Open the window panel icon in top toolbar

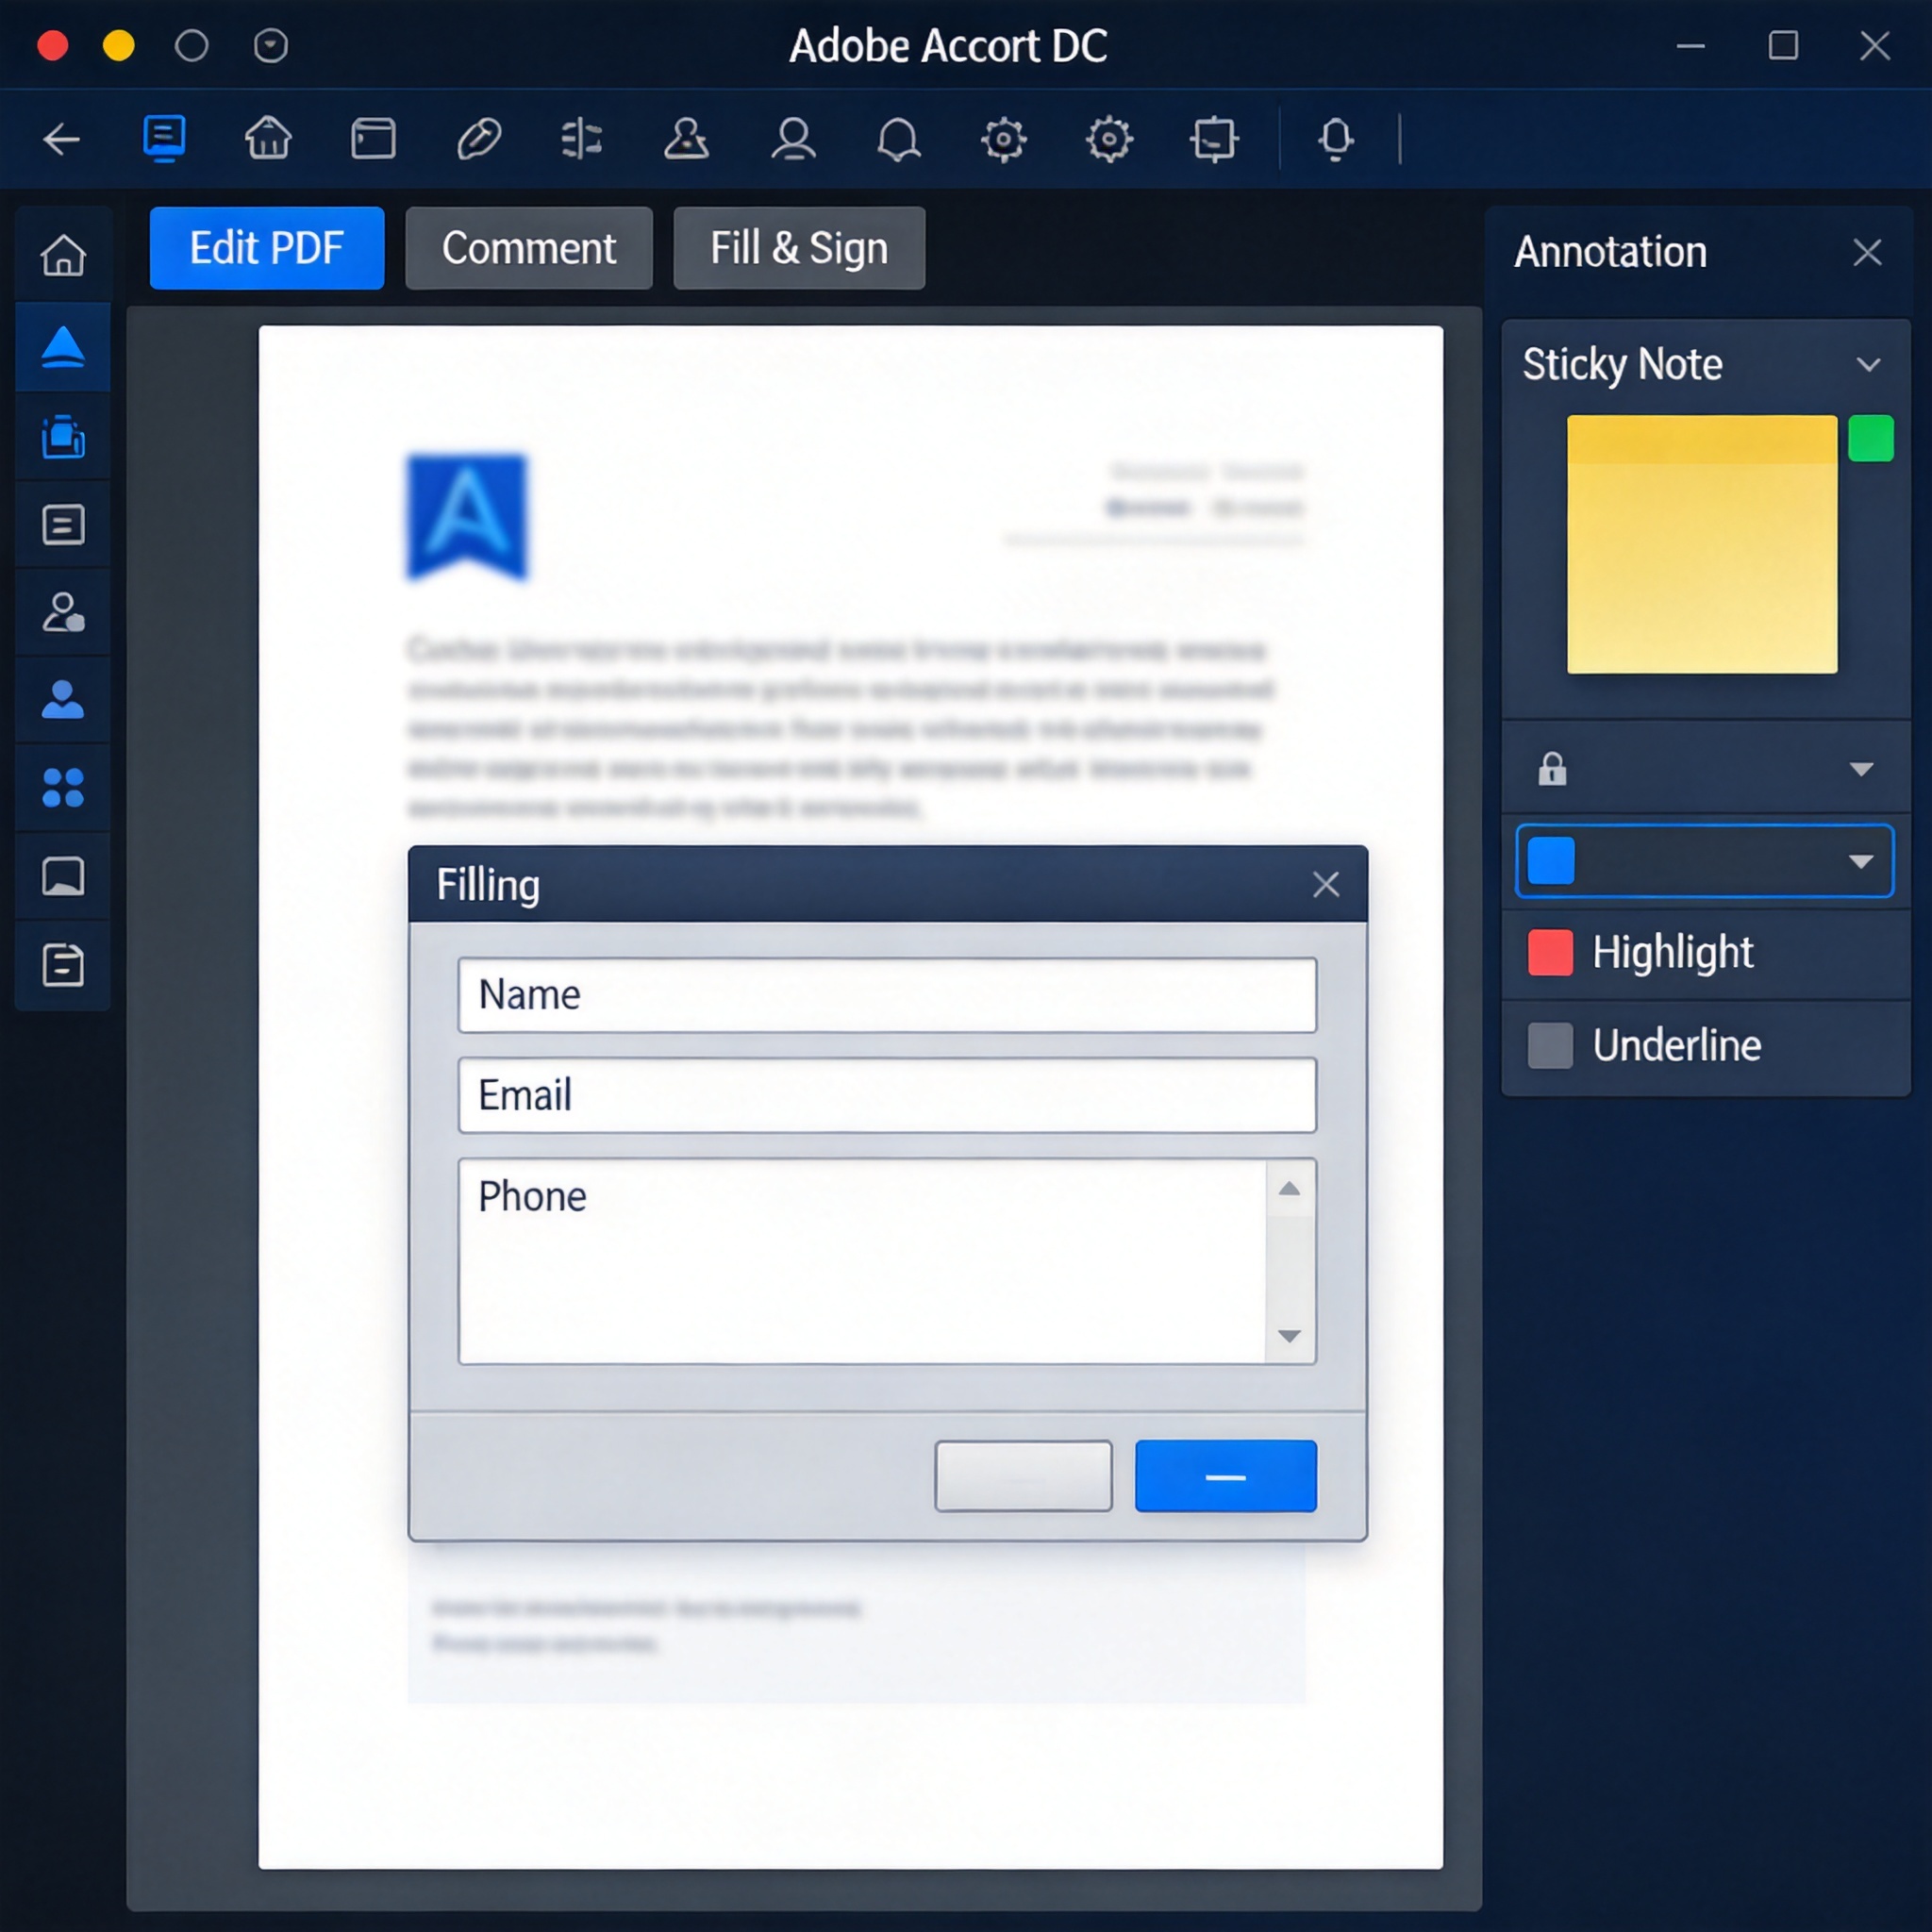coord(373,138)
